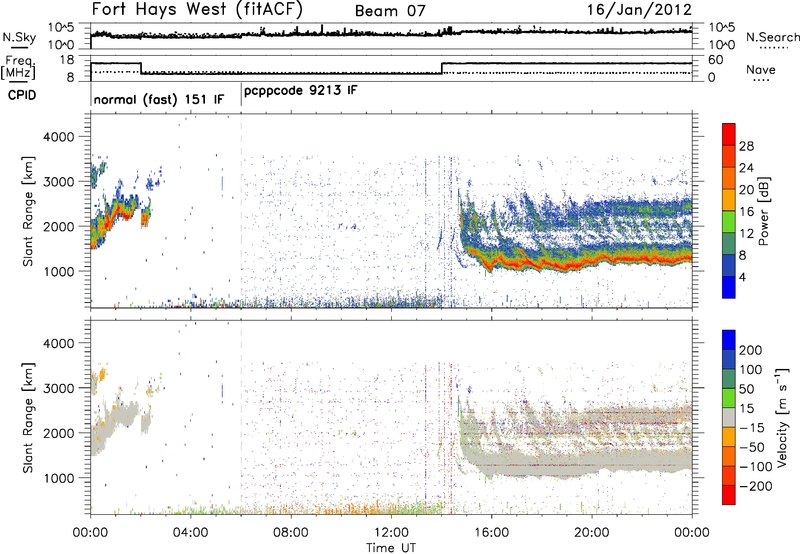Click the 'Fort Hays West (fitACF)' title

(x=197, y=9)
